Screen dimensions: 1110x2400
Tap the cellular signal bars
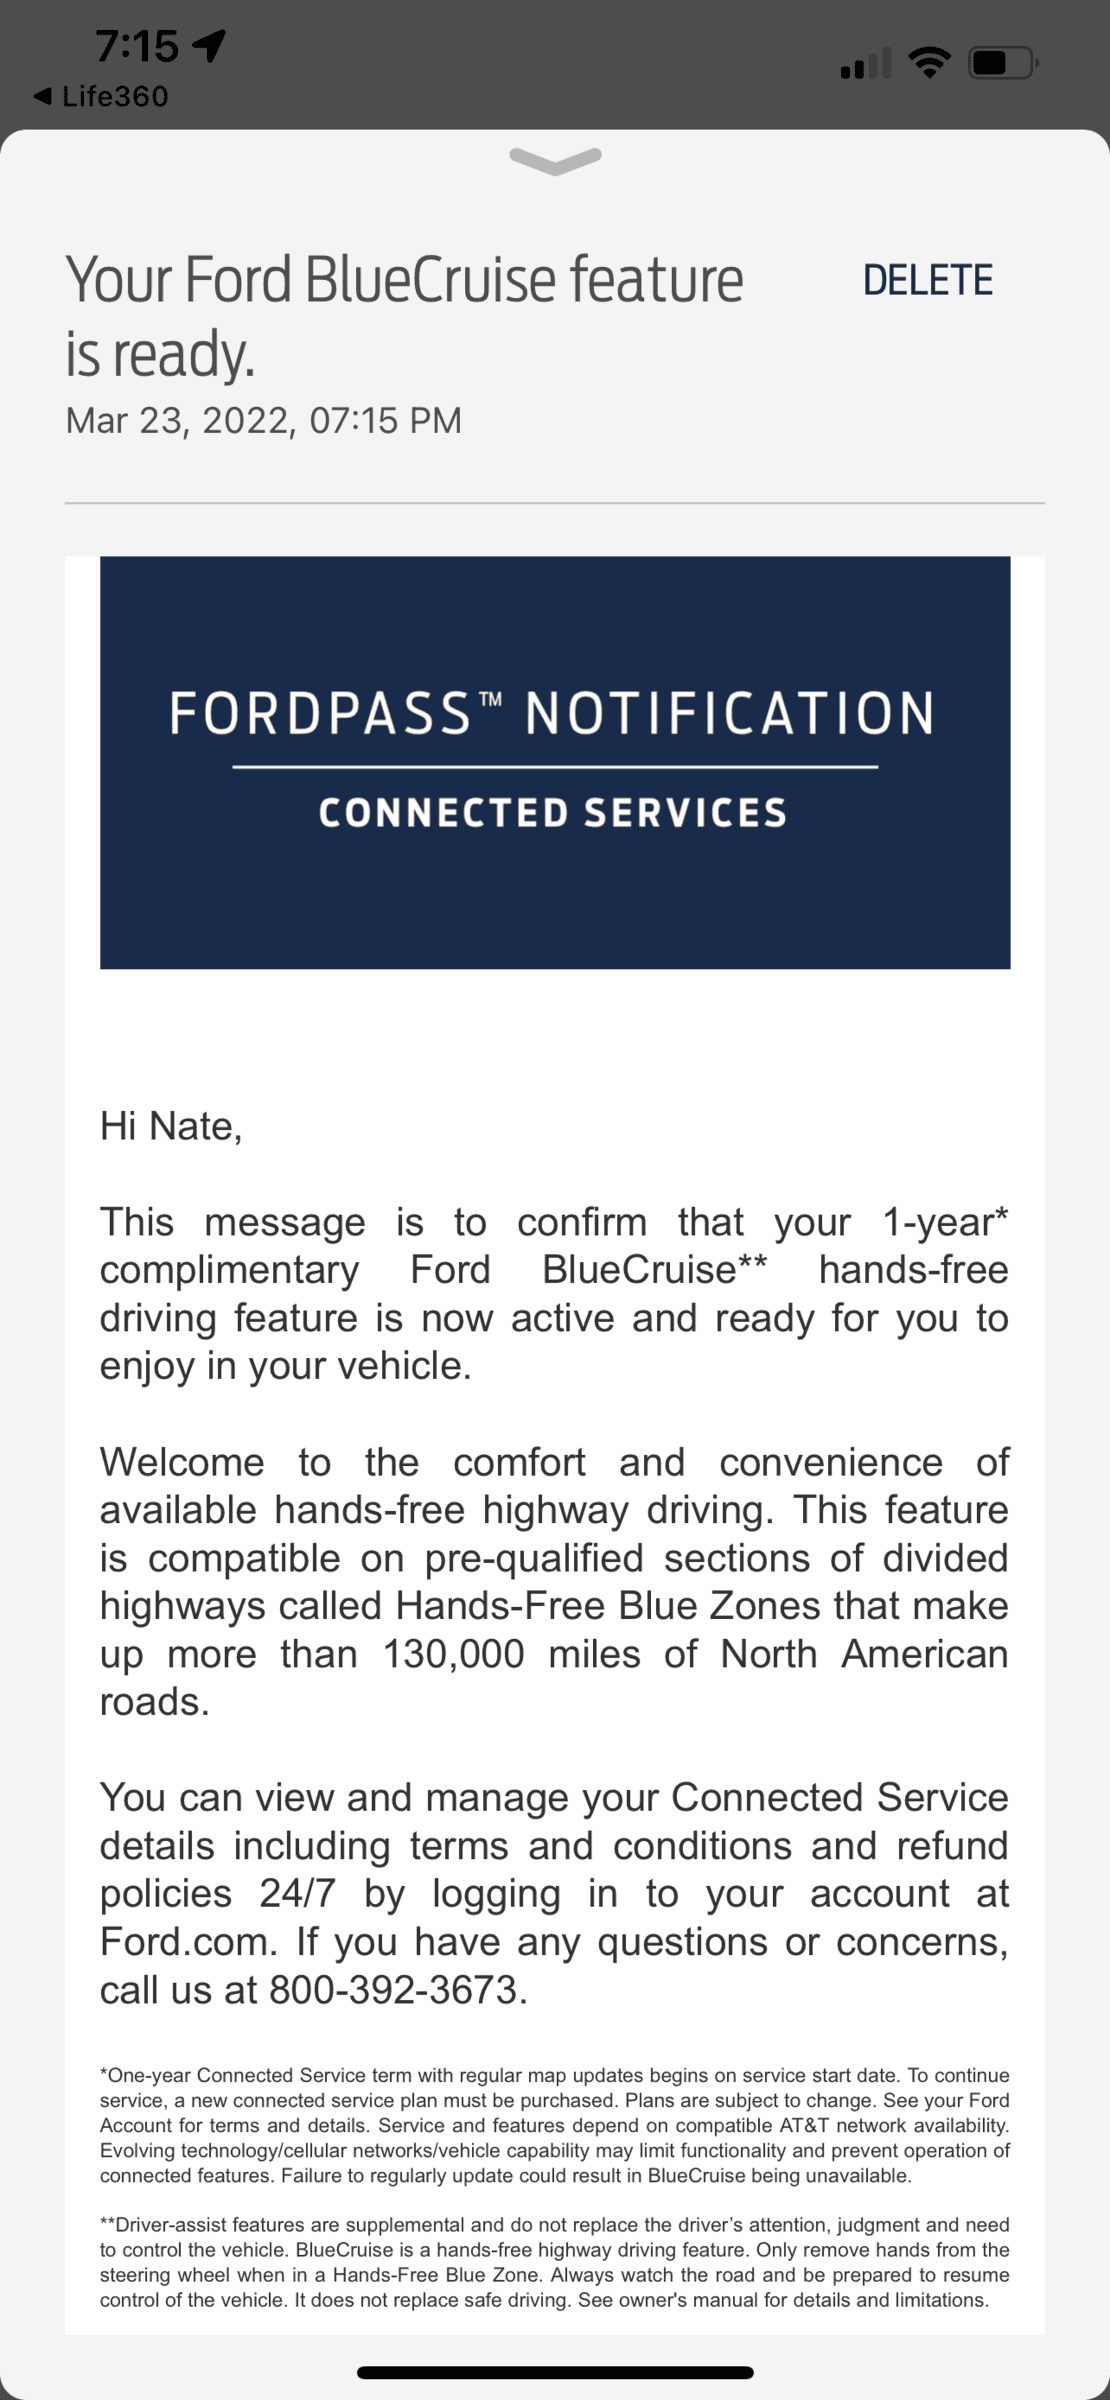point(865,65)
